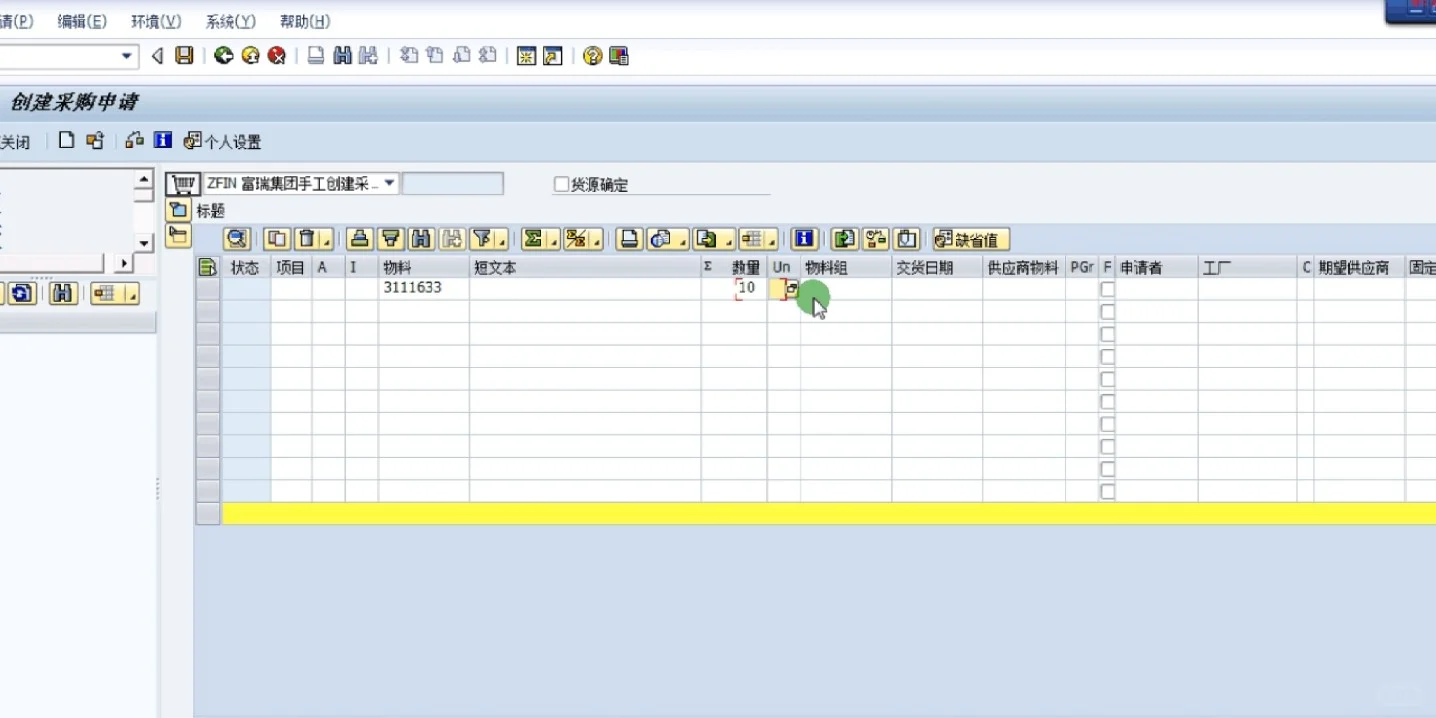Open the sigma total dropdown arrow

click(x=552, y=241)
